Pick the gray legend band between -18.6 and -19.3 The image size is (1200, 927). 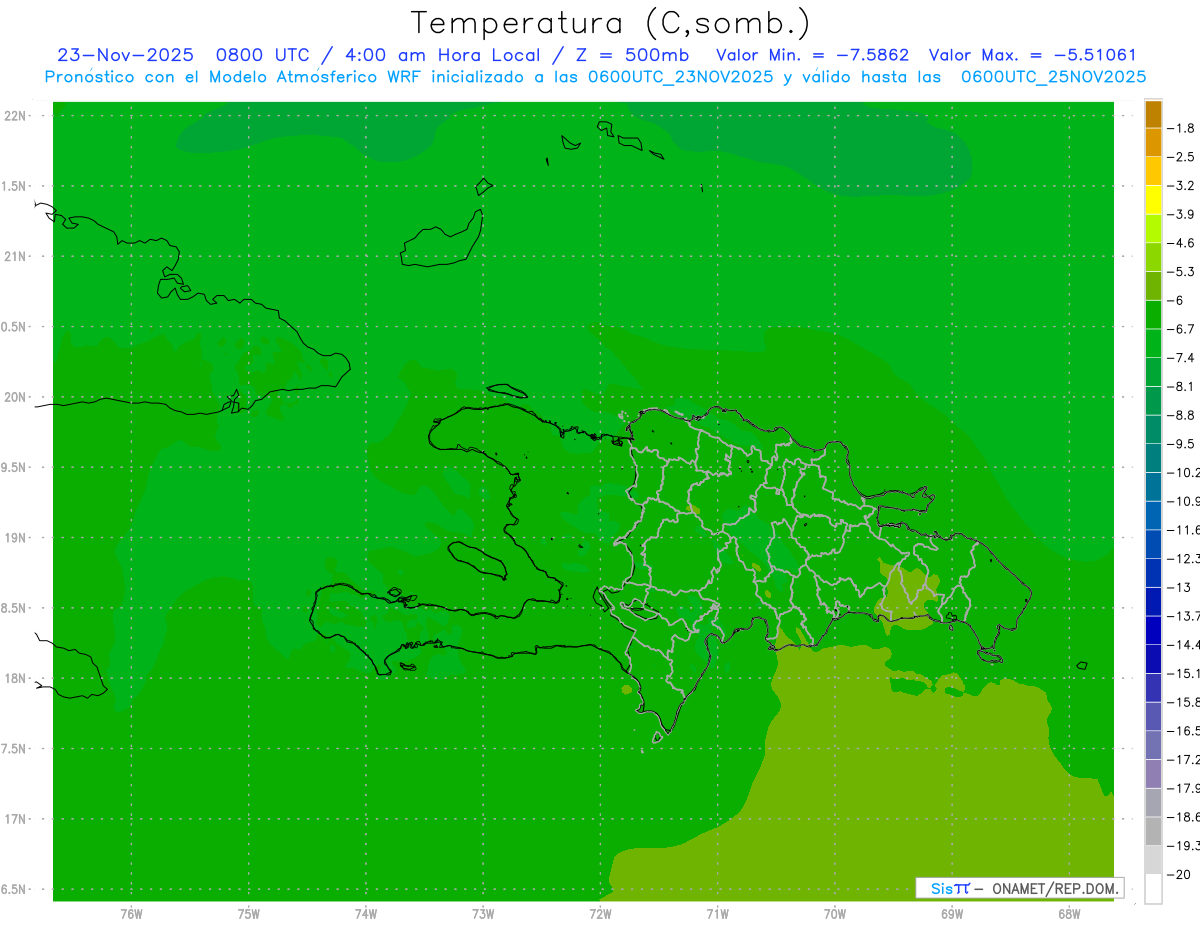pyautogui.click(x=1153, y=831)
